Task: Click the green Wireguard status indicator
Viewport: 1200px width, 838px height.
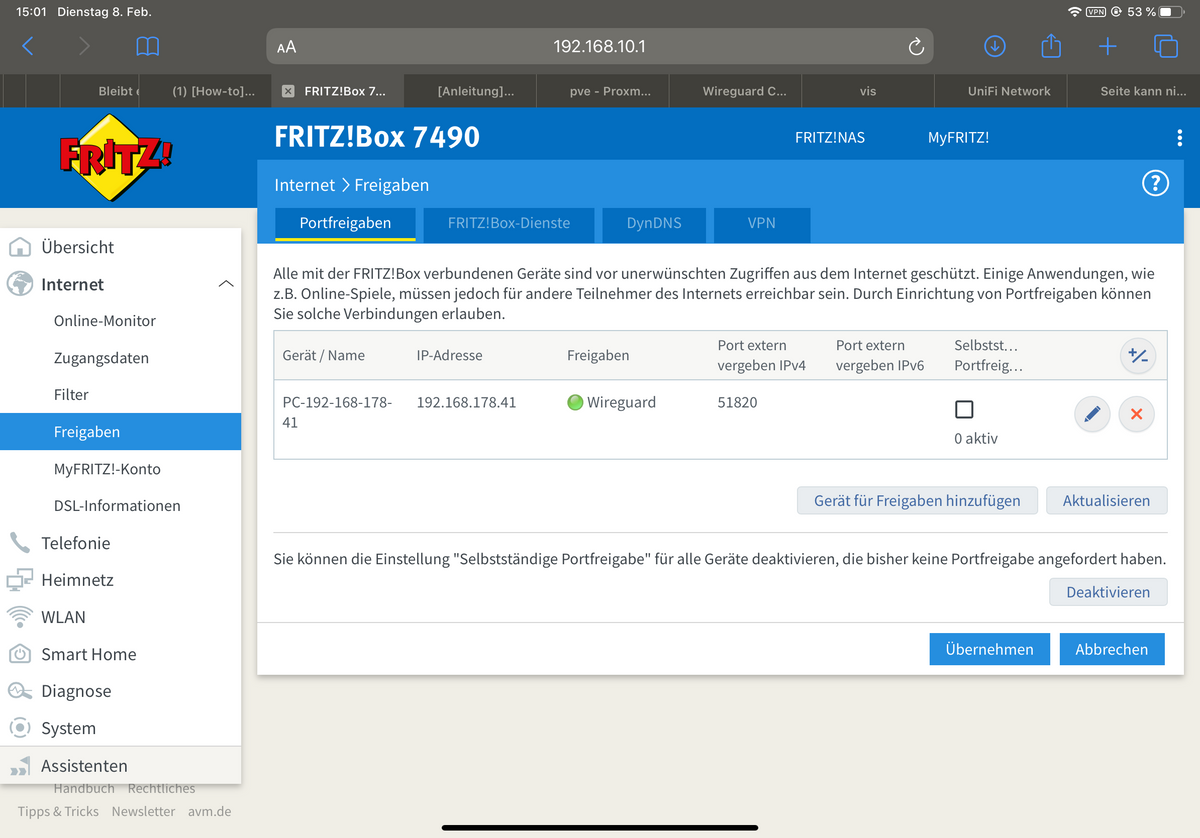Action: coord(575,403)
